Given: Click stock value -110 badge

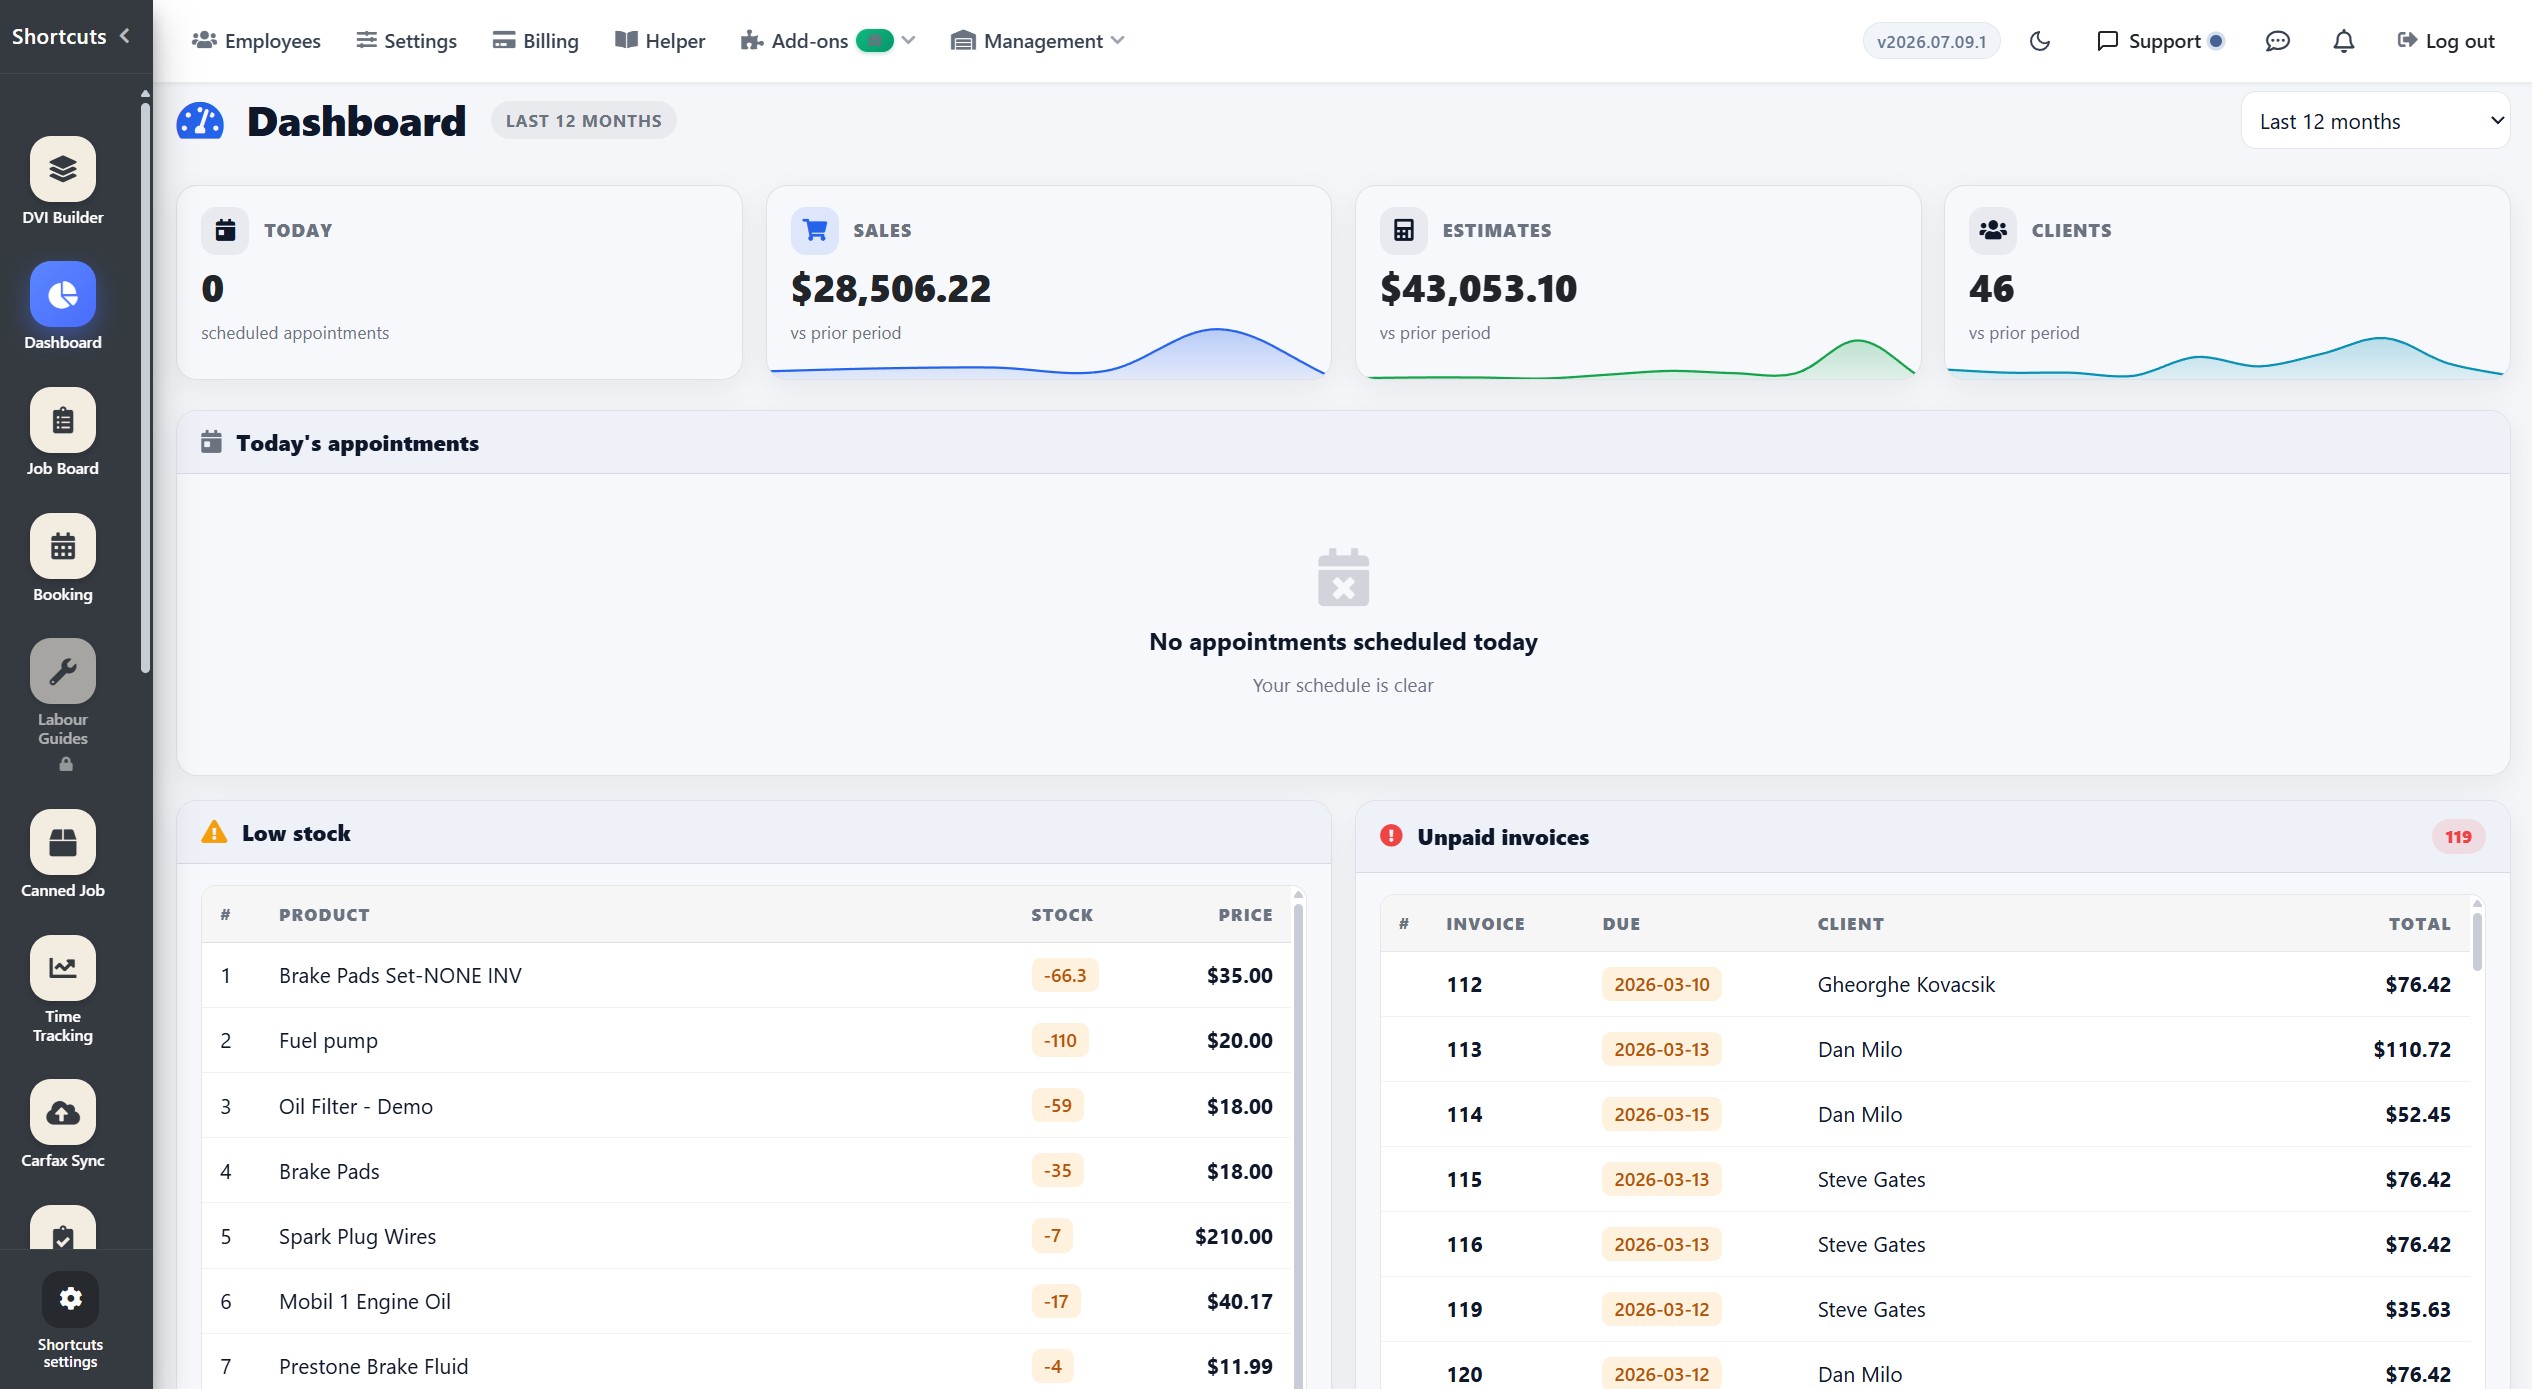Looking at the screenshot, I should [1060, 1040].
